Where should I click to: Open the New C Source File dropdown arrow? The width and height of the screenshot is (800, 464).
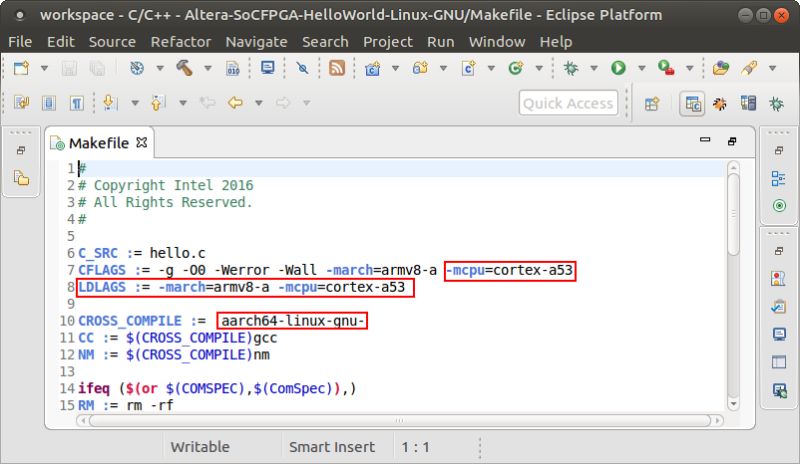pos(491,68)
